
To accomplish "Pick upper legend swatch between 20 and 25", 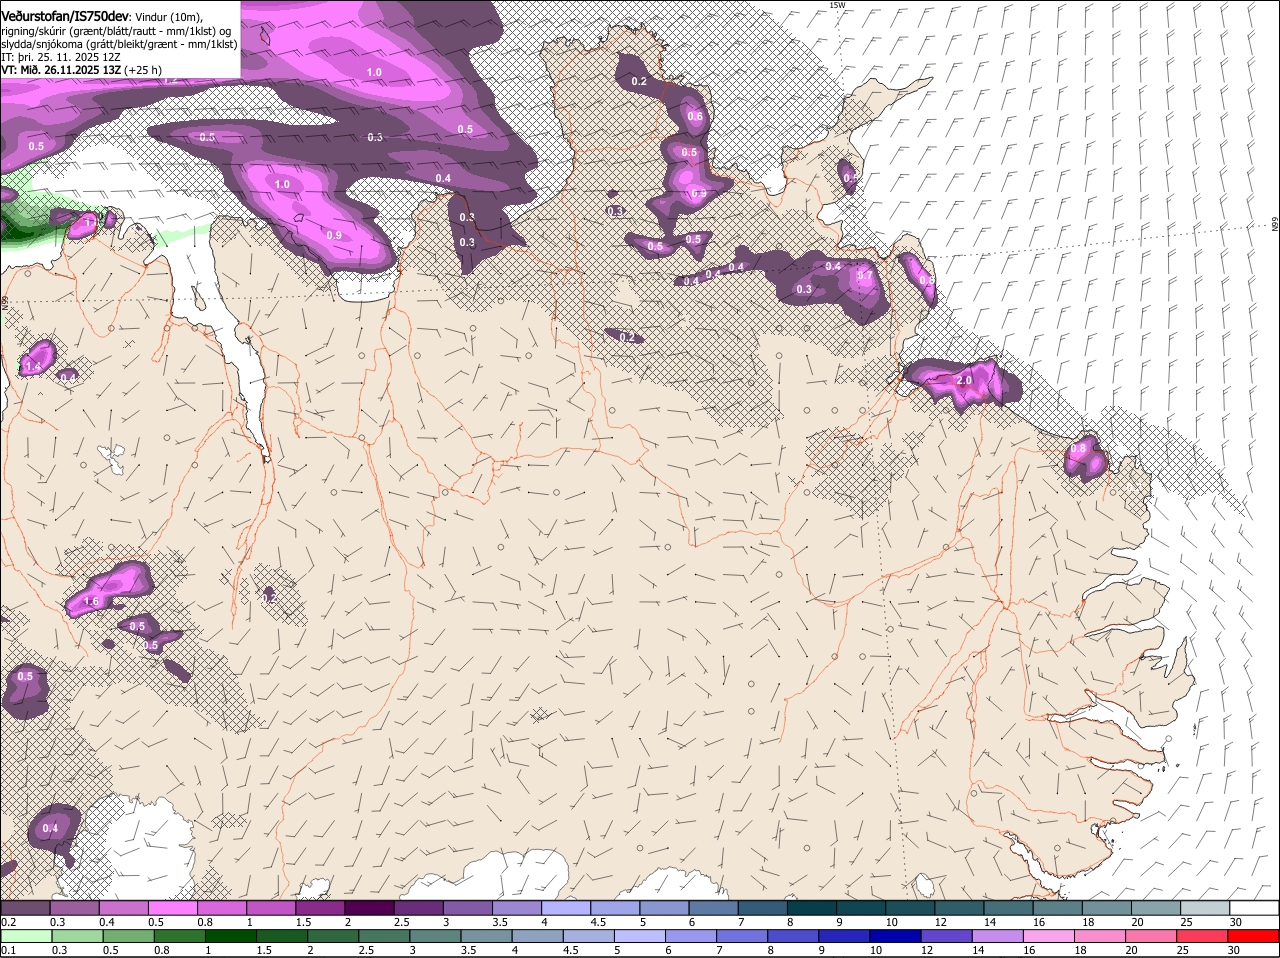I will point(1154,907).
